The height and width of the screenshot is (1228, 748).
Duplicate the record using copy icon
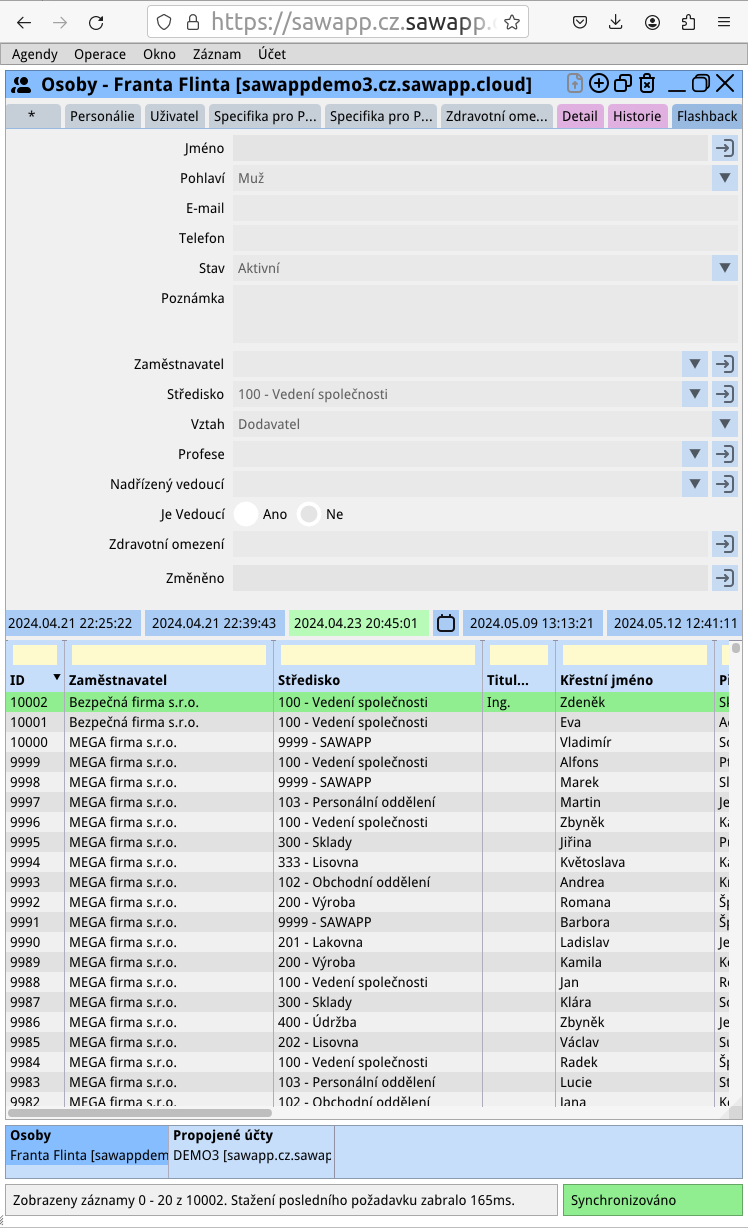tap(623, 84)
